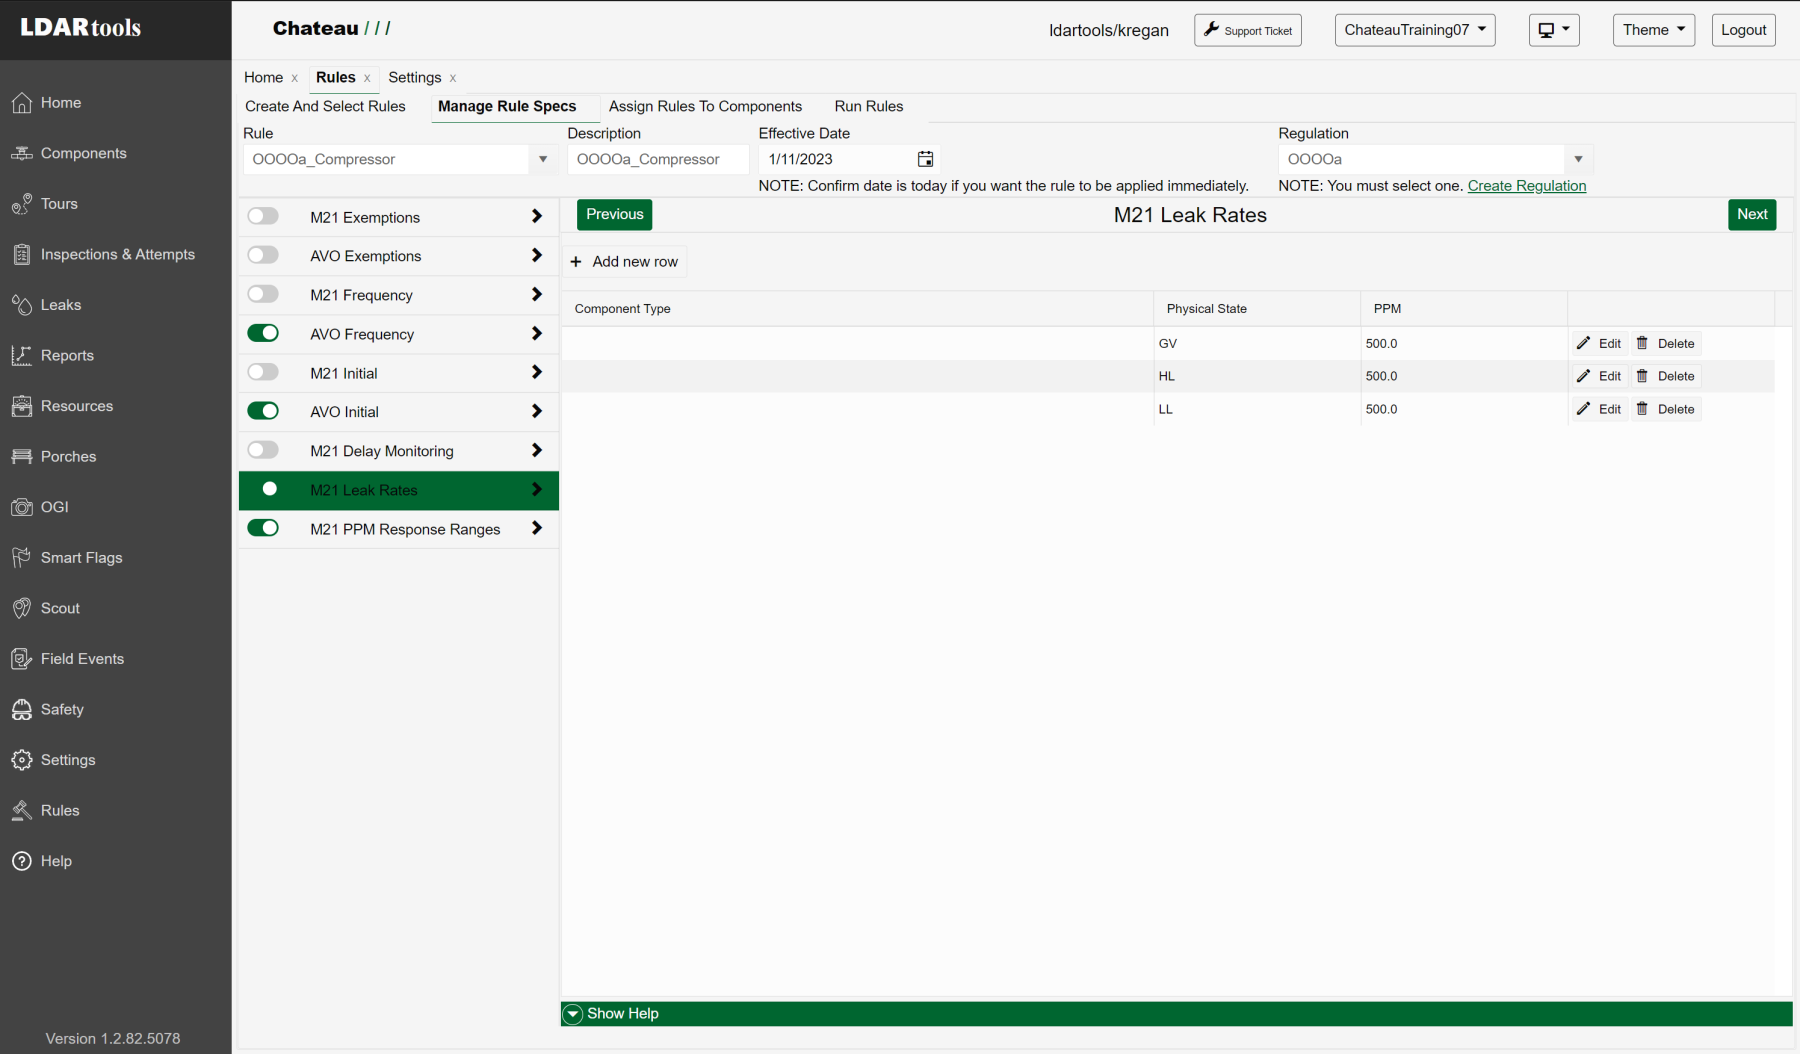Open the OGI camera icon in sidebar
The width and height of the screenshot is (1800, 1054).
coord(22,507)
